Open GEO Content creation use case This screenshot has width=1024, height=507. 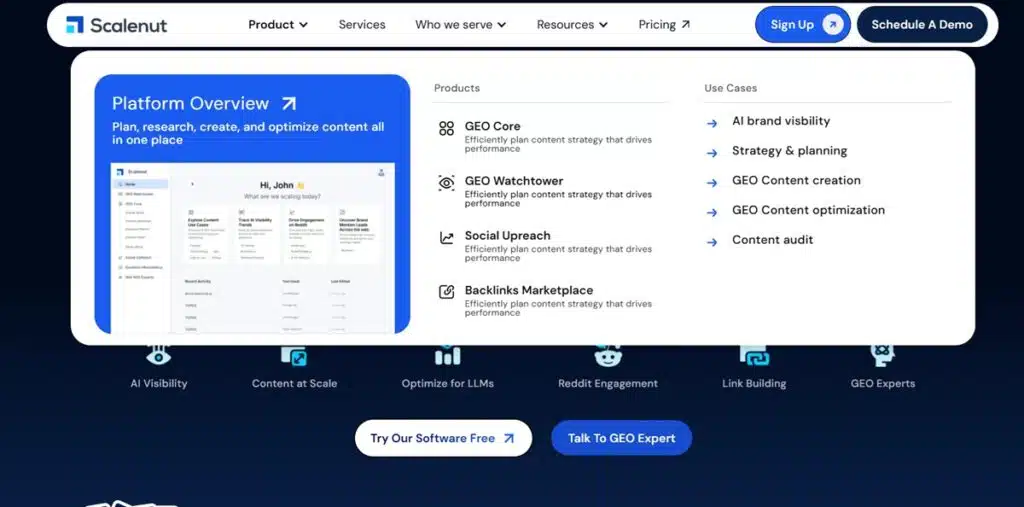tap(796, 180)
